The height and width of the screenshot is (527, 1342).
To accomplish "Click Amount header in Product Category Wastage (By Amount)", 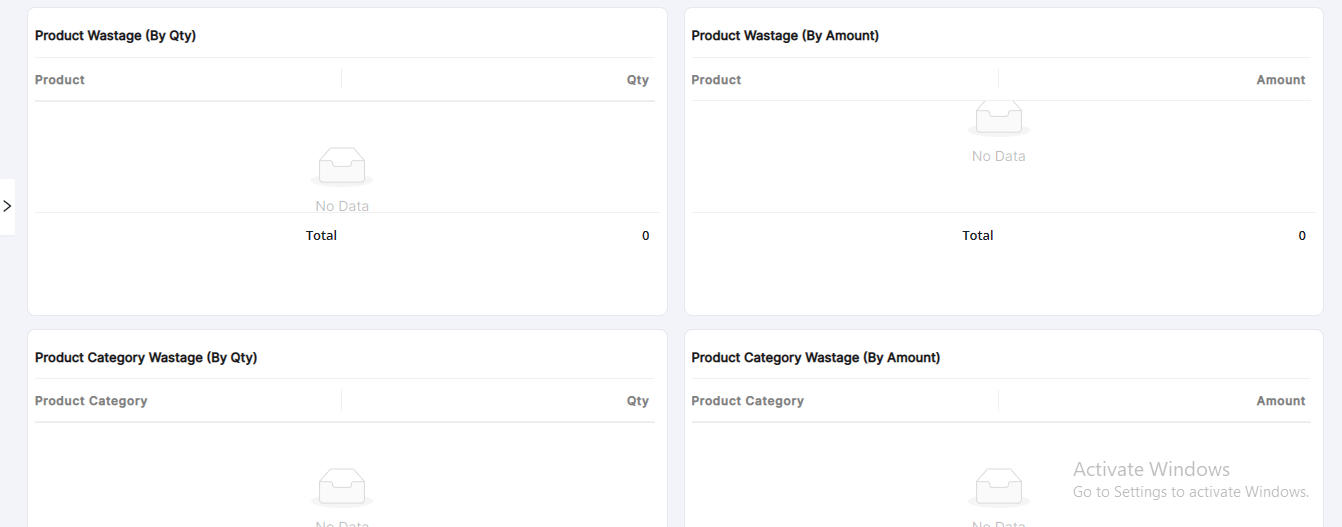I will tap(1280, 401).
